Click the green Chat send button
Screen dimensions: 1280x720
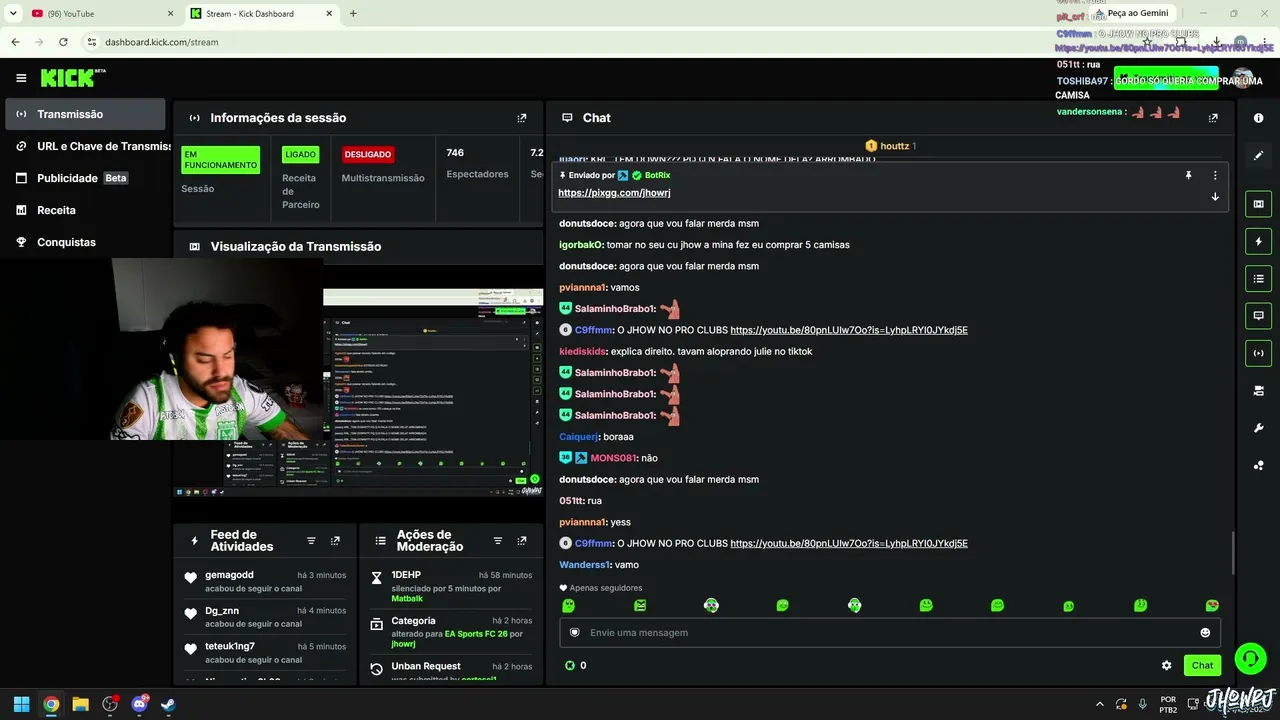1202,665
